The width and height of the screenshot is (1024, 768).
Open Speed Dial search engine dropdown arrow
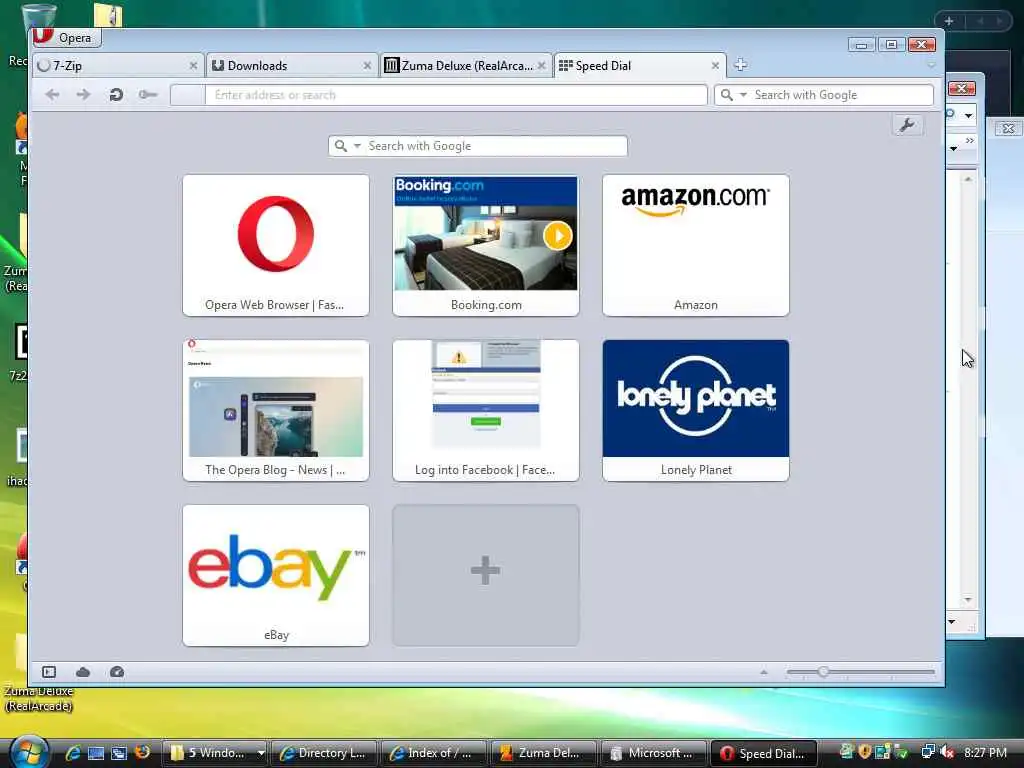357,146
